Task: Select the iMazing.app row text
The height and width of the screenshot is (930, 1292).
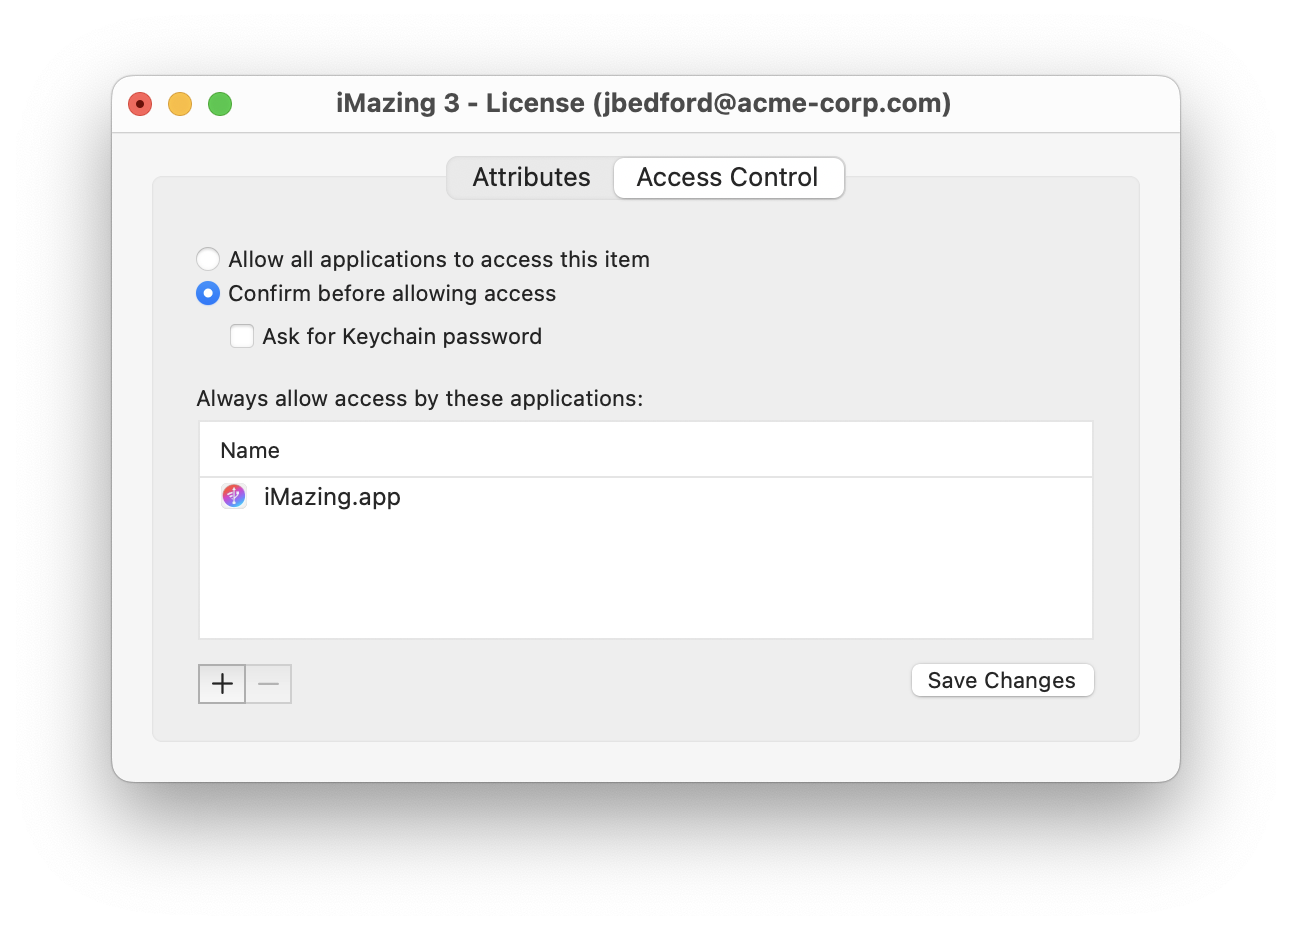Action: click(x=332, y=496)
